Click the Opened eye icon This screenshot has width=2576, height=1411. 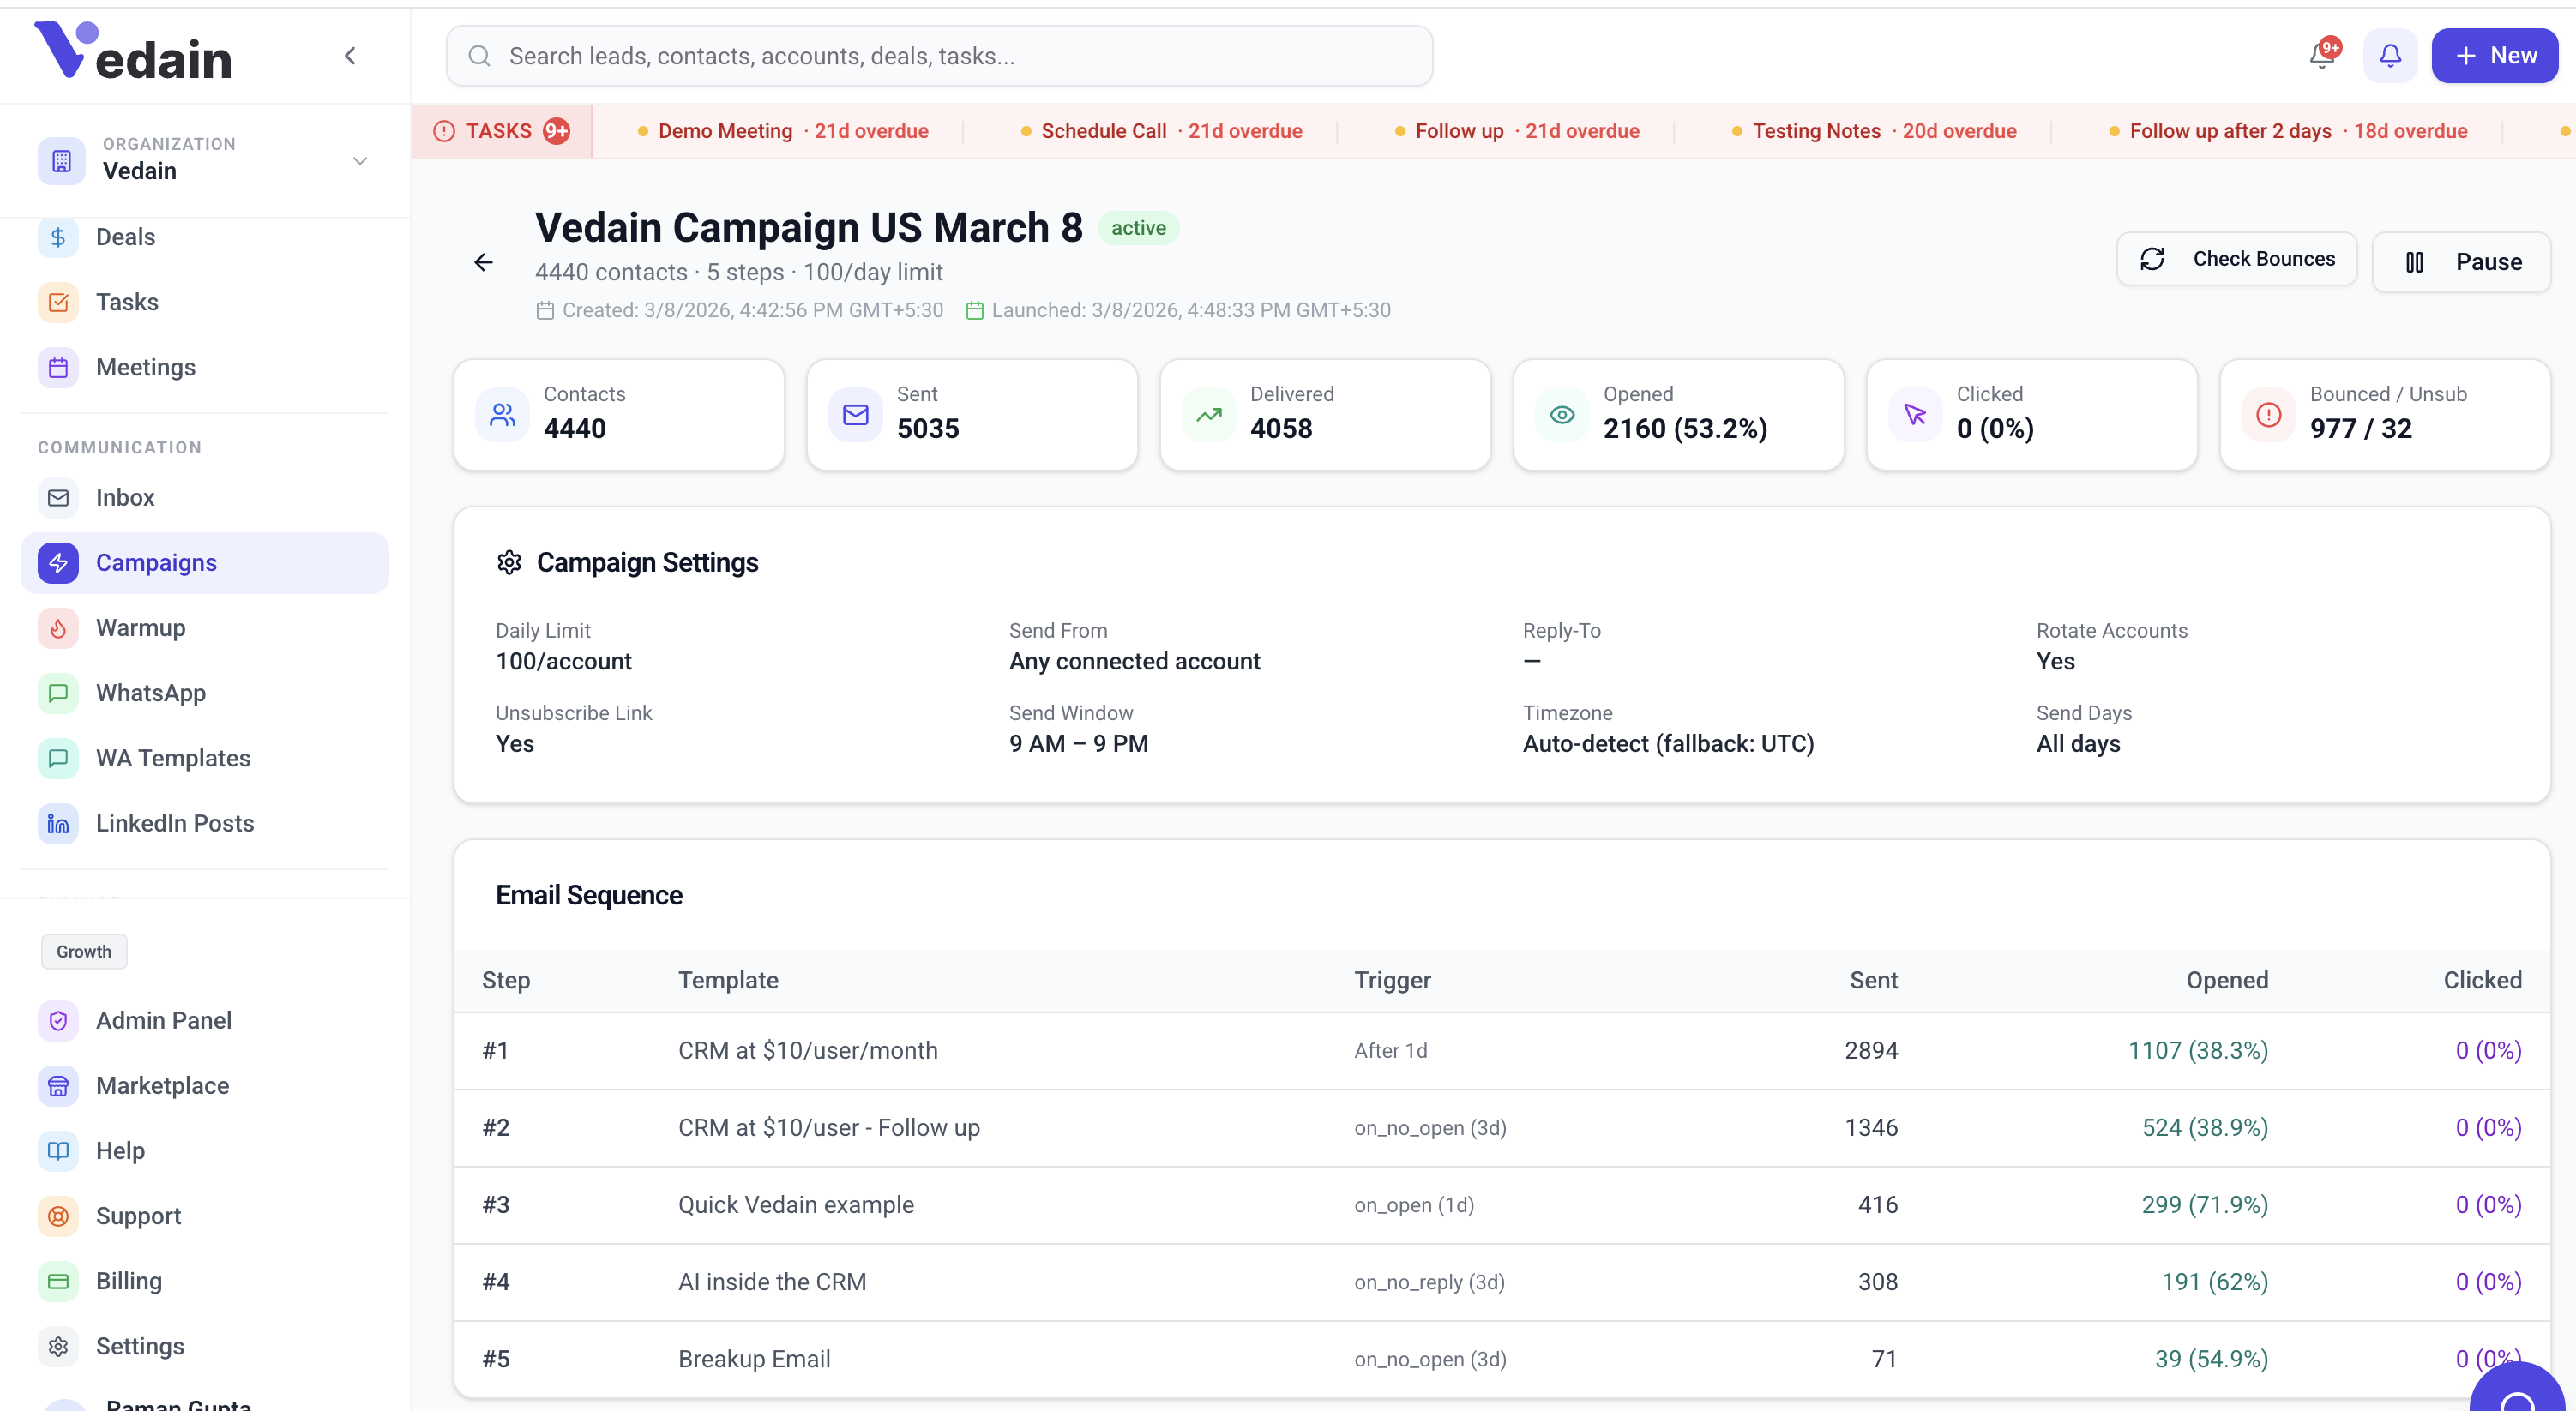(1562, 414)
